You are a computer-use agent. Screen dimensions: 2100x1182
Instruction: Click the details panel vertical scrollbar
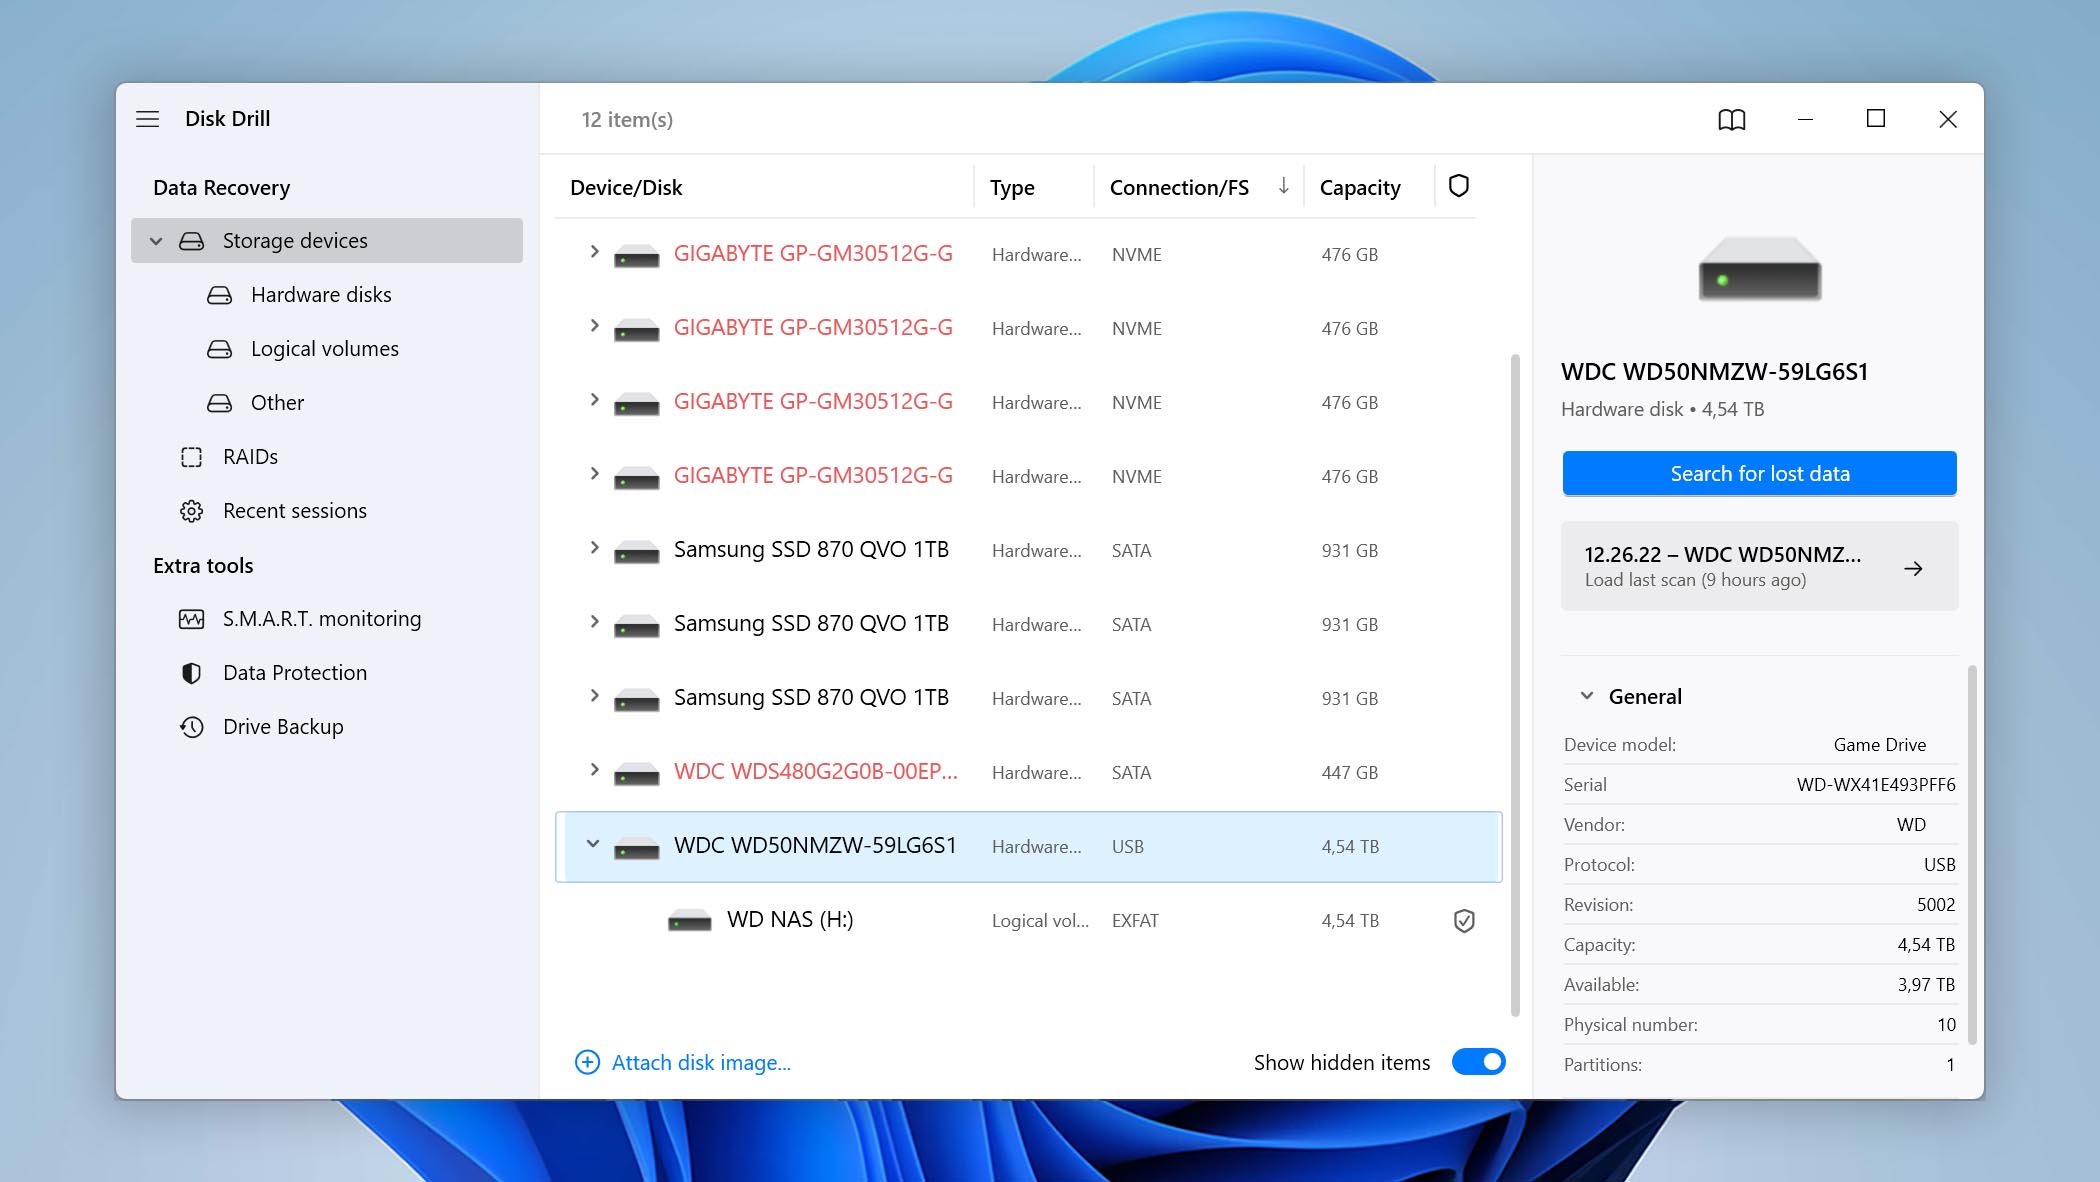(1972, 855)
